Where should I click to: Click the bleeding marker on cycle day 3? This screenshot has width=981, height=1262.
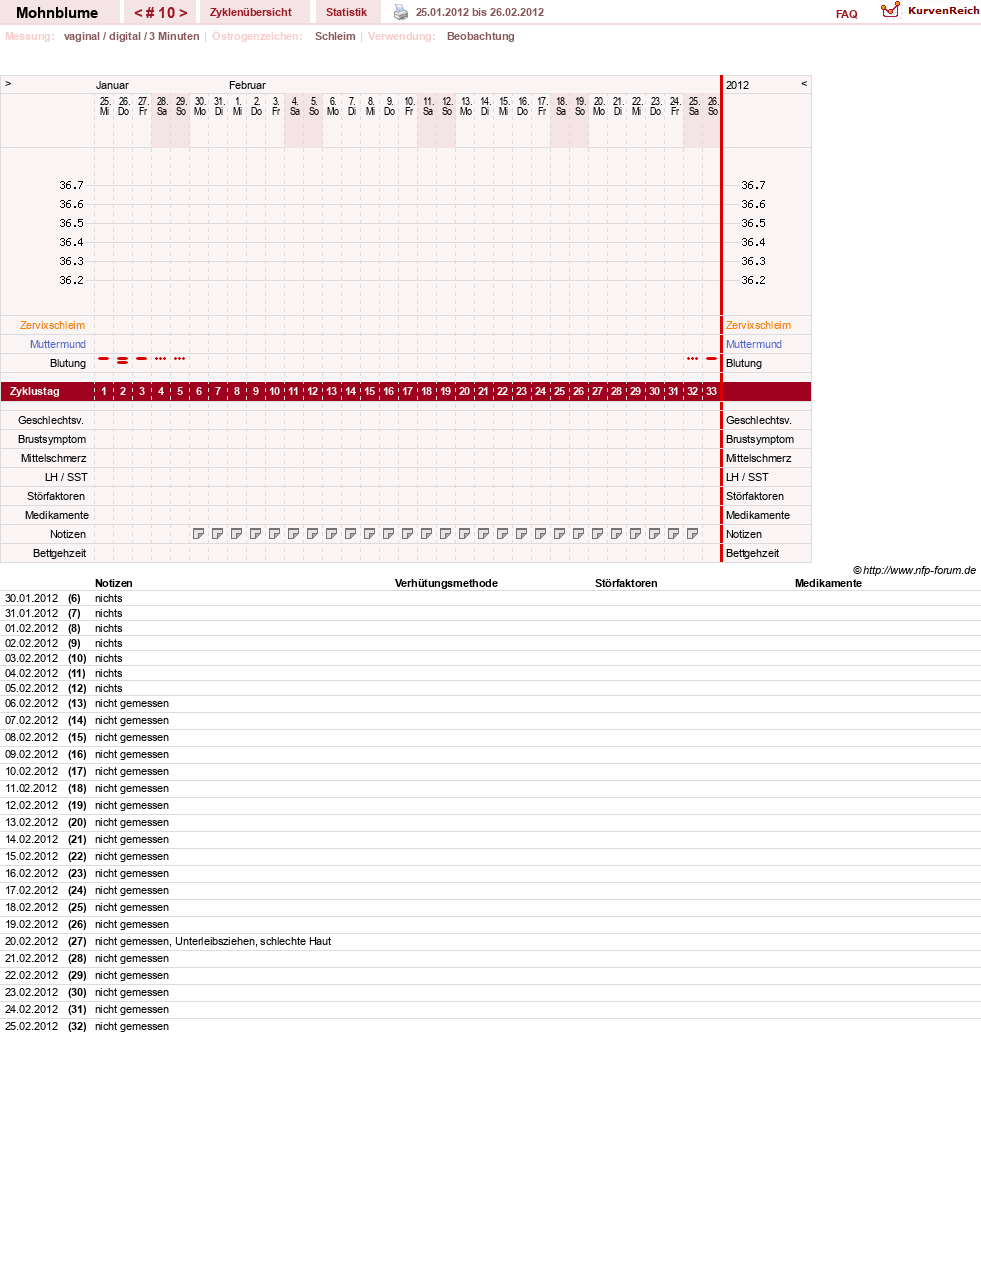(142, 358)
